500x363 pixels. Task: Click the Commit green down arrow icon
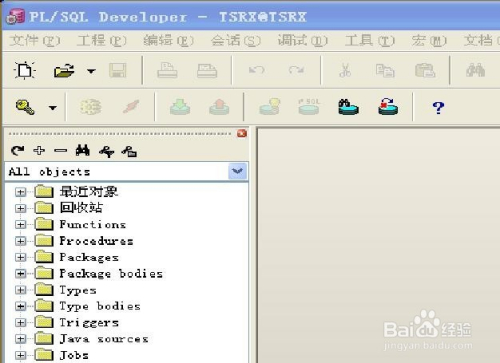(x=180, y=107)
